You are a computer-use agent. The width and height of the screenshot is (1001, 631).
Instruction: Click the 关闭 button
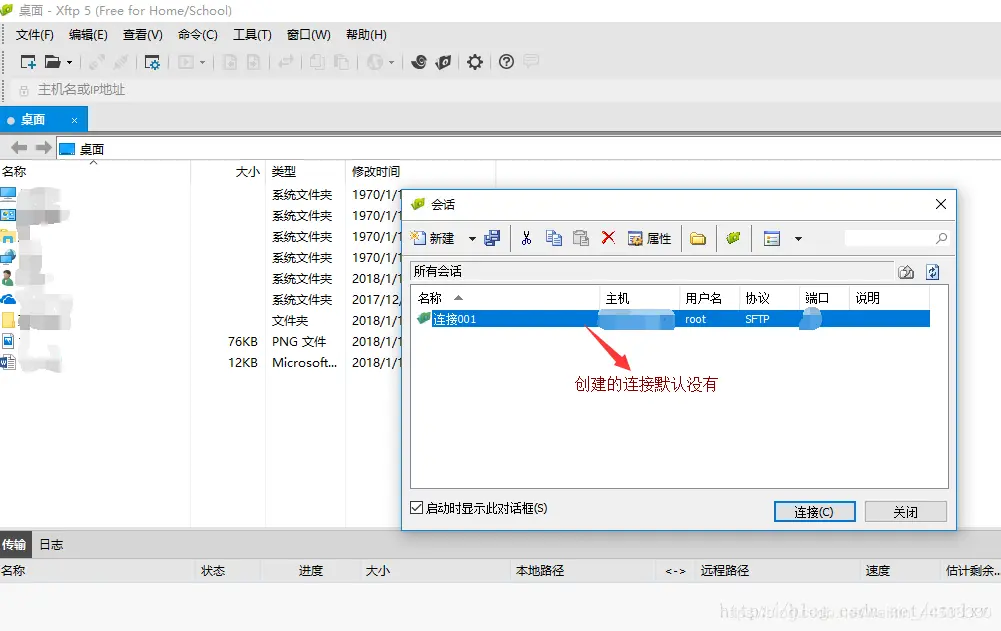click(905, 512)
